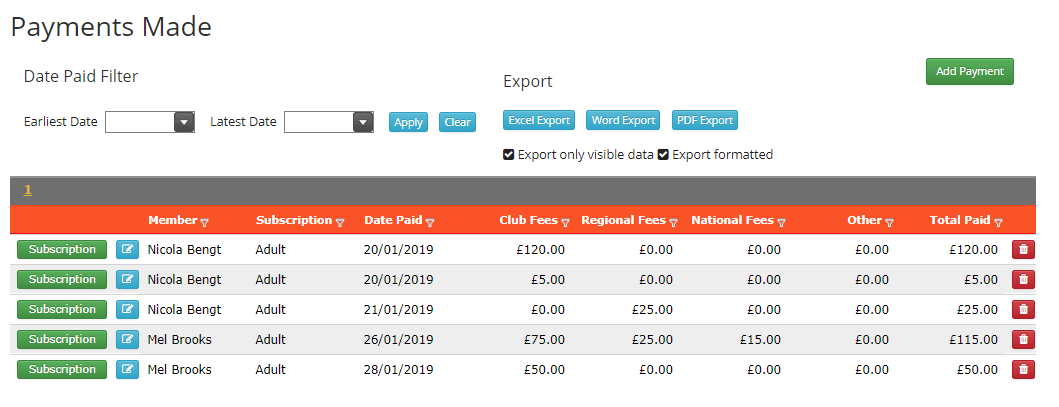Click Add Payment button
The image size is (1059, 407).
pyautogui.click(x=969, y=72)
